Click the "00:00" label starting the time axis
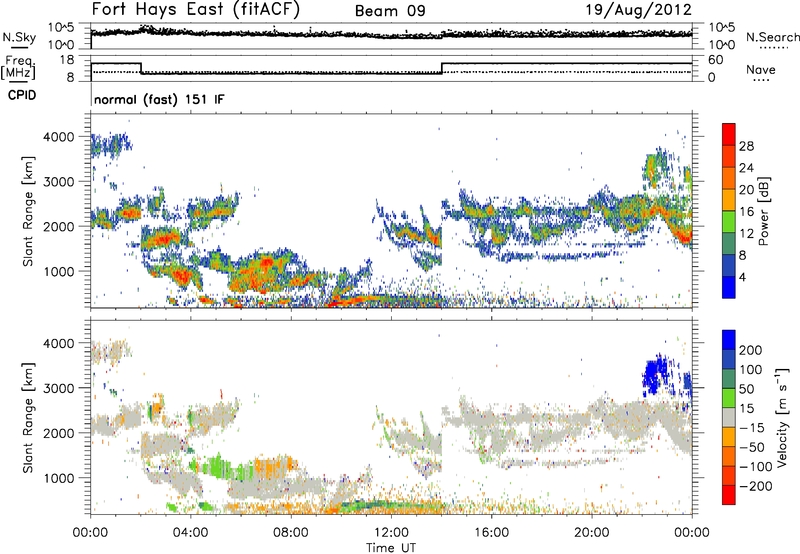This screenshot has height=554, width=800. (x=90, y=533)
